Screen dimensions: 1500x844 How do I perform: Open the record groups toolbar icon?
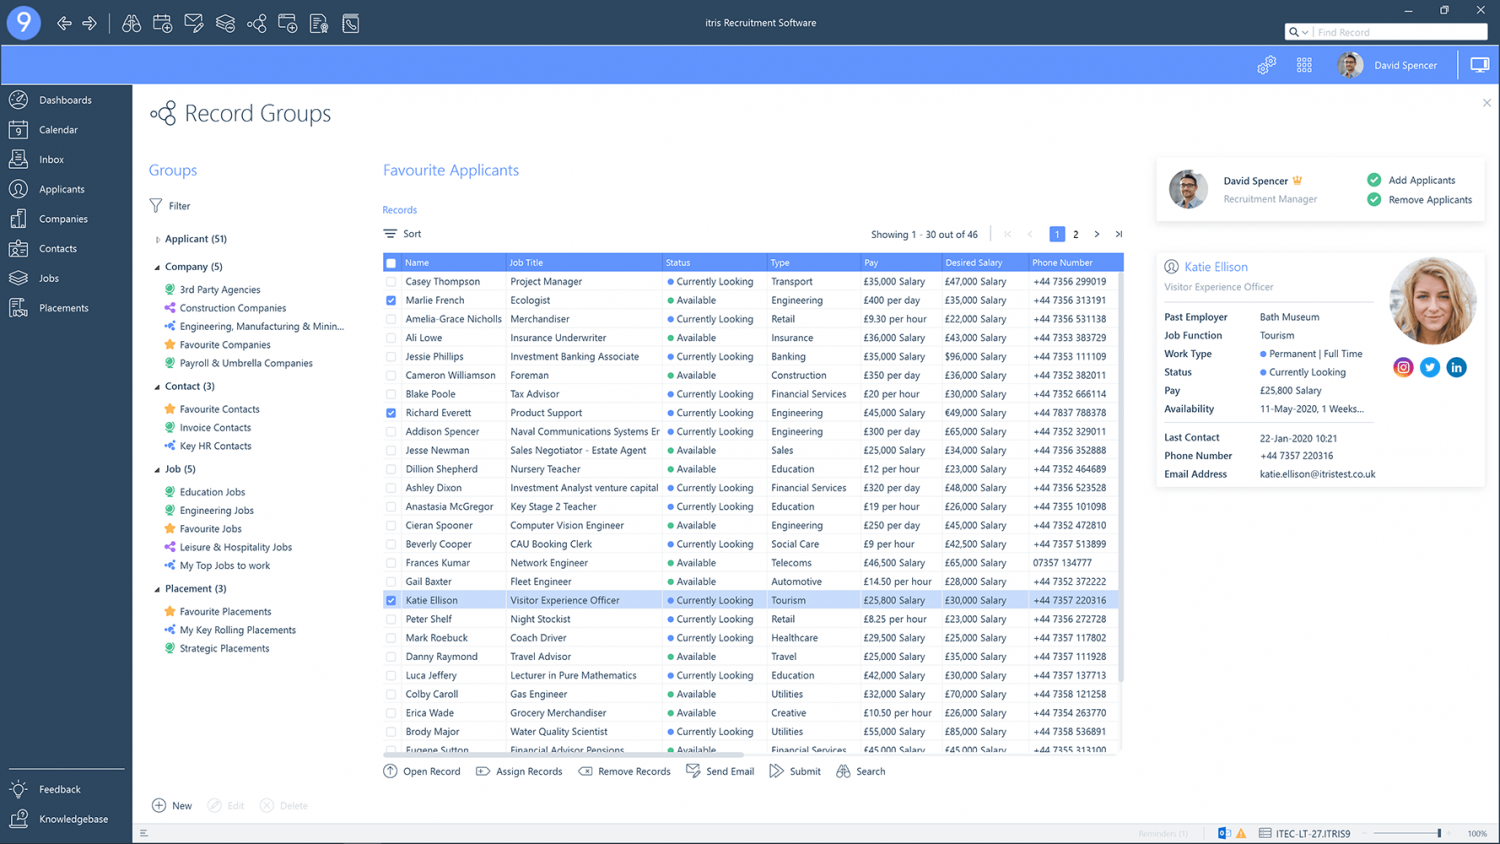pyautogui.click(x=257, y=23)
